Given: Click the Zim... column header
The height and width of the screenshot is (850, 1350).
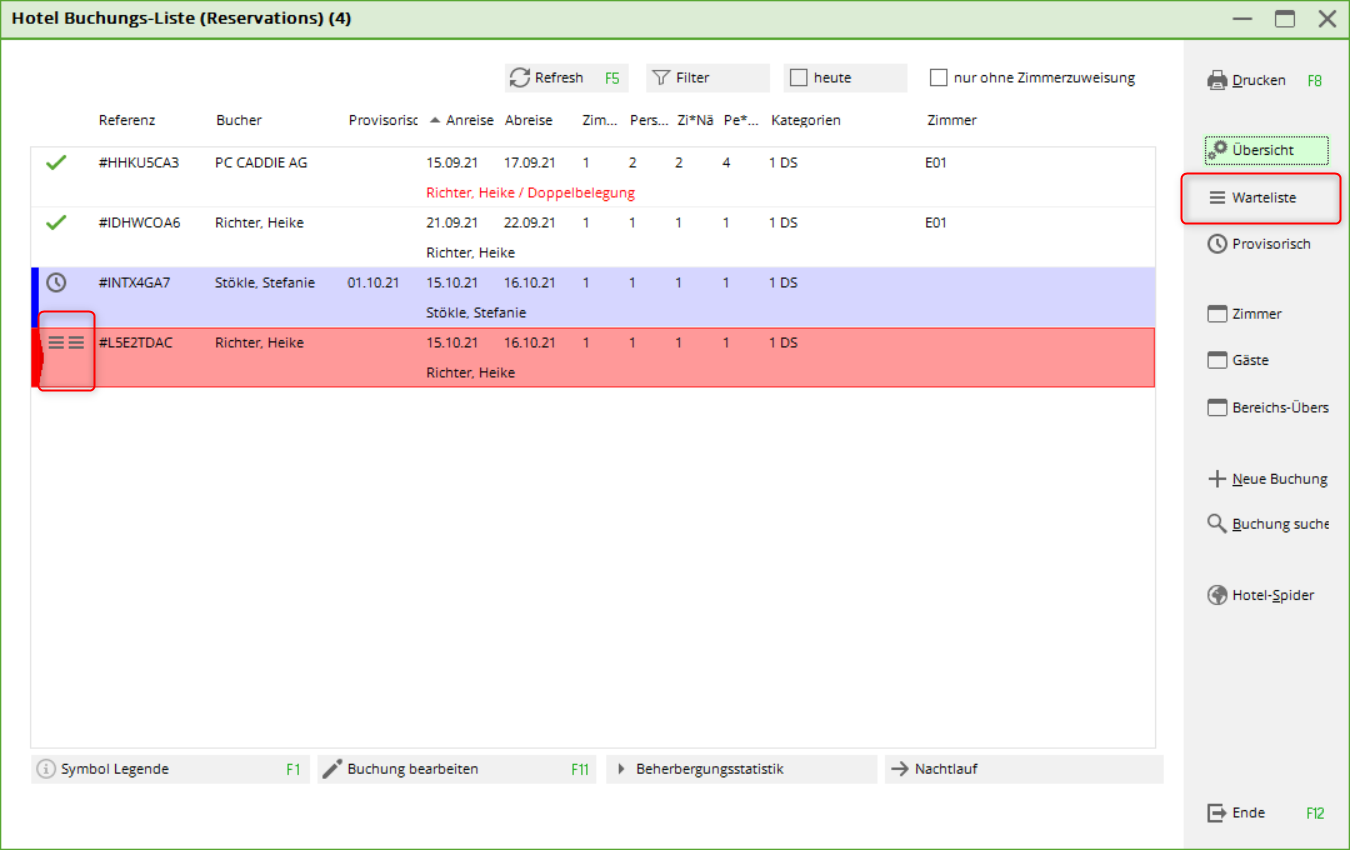Looking at the screenshot, I should tap(600, 120).
